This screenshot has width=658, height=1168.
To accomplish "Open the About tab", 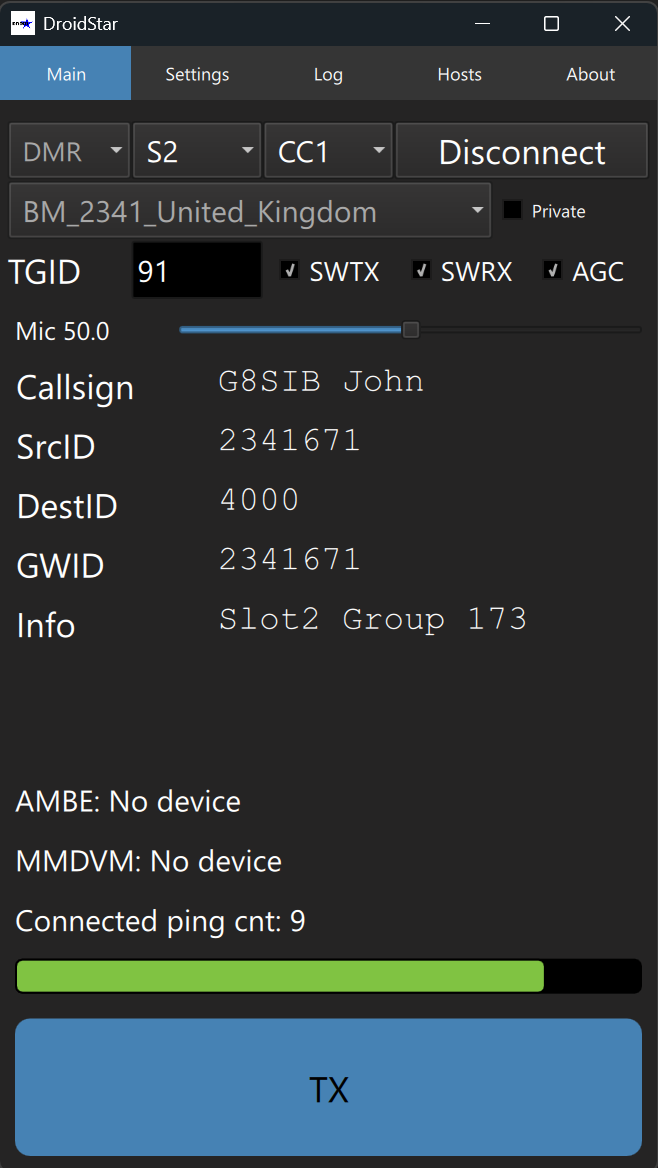I will pyautogui.click(x=590, y=74).
